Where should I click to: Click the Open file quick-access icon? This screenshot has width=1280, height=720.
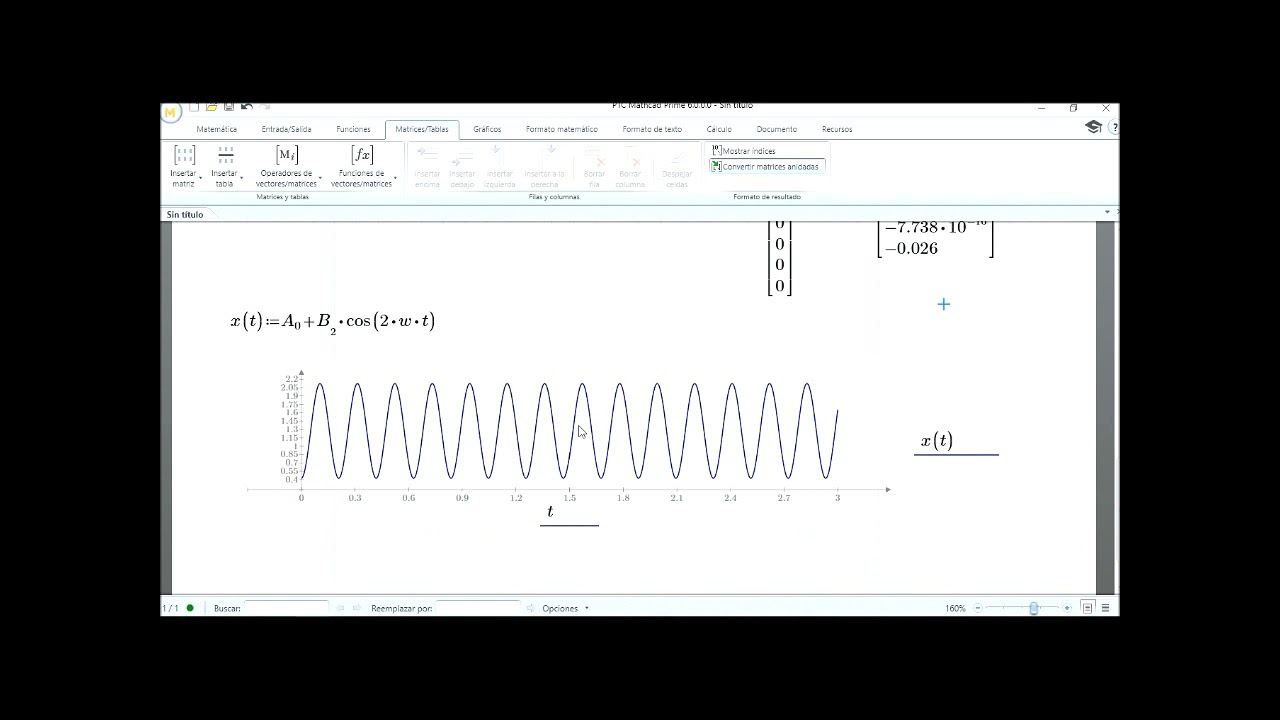point(212,106)
